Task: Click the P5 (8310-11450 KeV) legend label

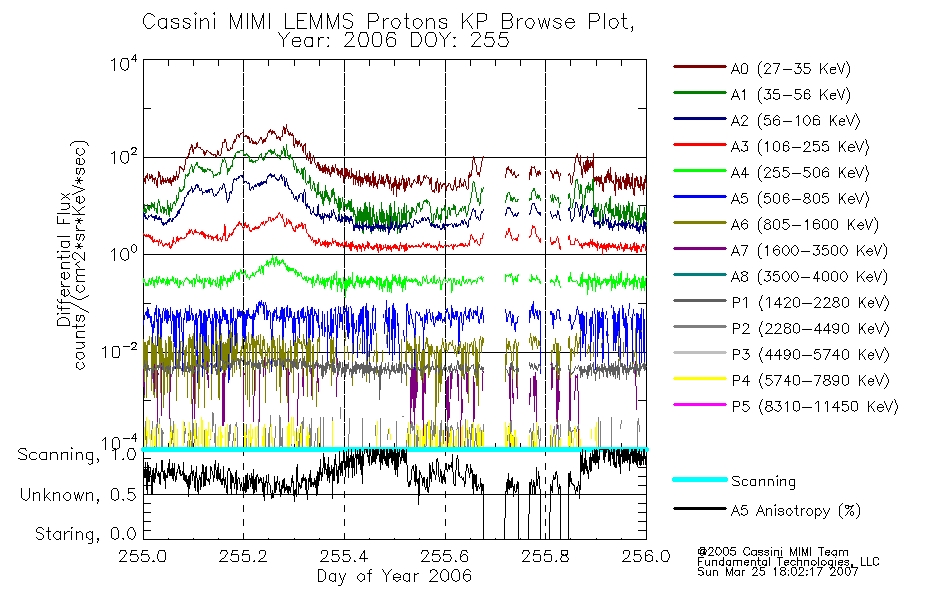Action: [x=815, y=407]
